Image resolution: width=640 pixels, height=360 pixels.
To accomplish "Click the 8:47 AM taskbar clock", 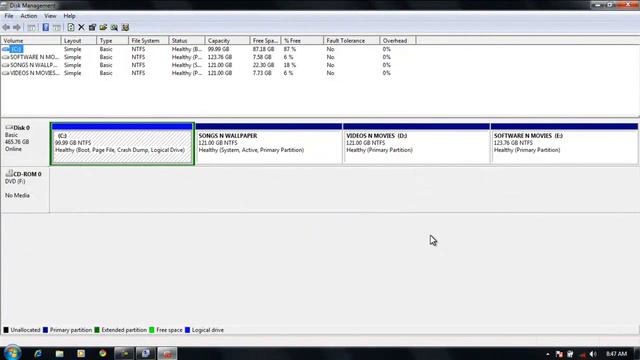I will tap(616, 353).
